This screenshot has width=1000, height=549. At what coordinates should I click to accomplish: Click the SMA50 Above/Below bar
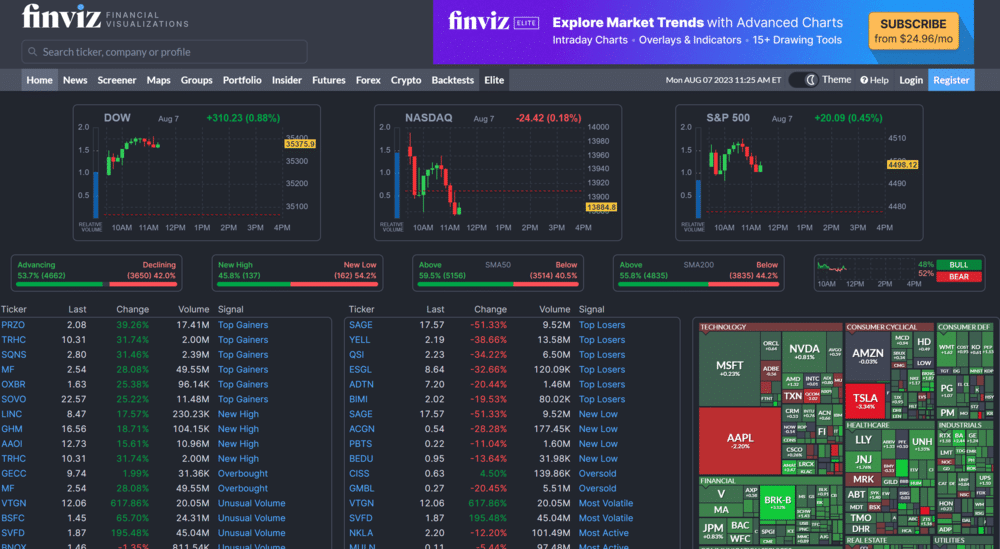pos(498,284)
